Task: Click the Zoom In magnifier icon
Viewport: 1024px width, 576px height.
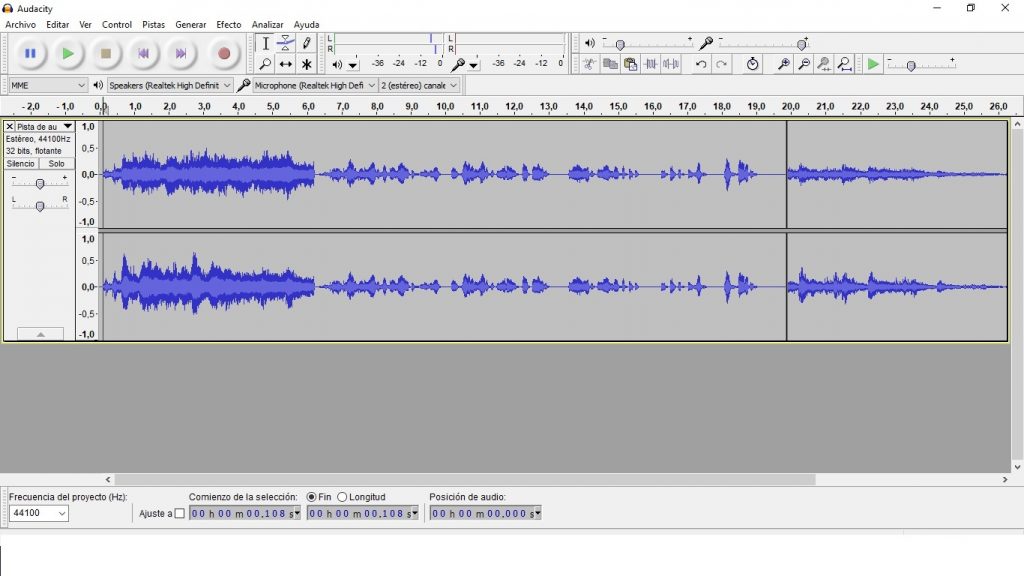Action: pyautogui.click(x=784, y=64)
